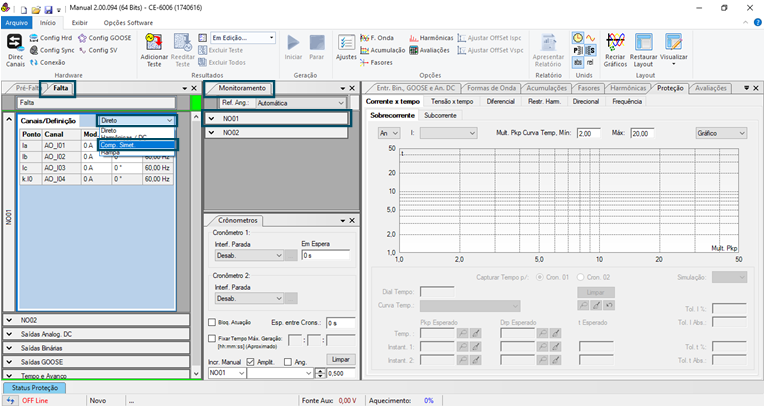Image resolution: width=764 pixels, height=406 pixels.
Task: Open the Gráfico dropdown
Action: pyautogui.click(x=721, y=133)
